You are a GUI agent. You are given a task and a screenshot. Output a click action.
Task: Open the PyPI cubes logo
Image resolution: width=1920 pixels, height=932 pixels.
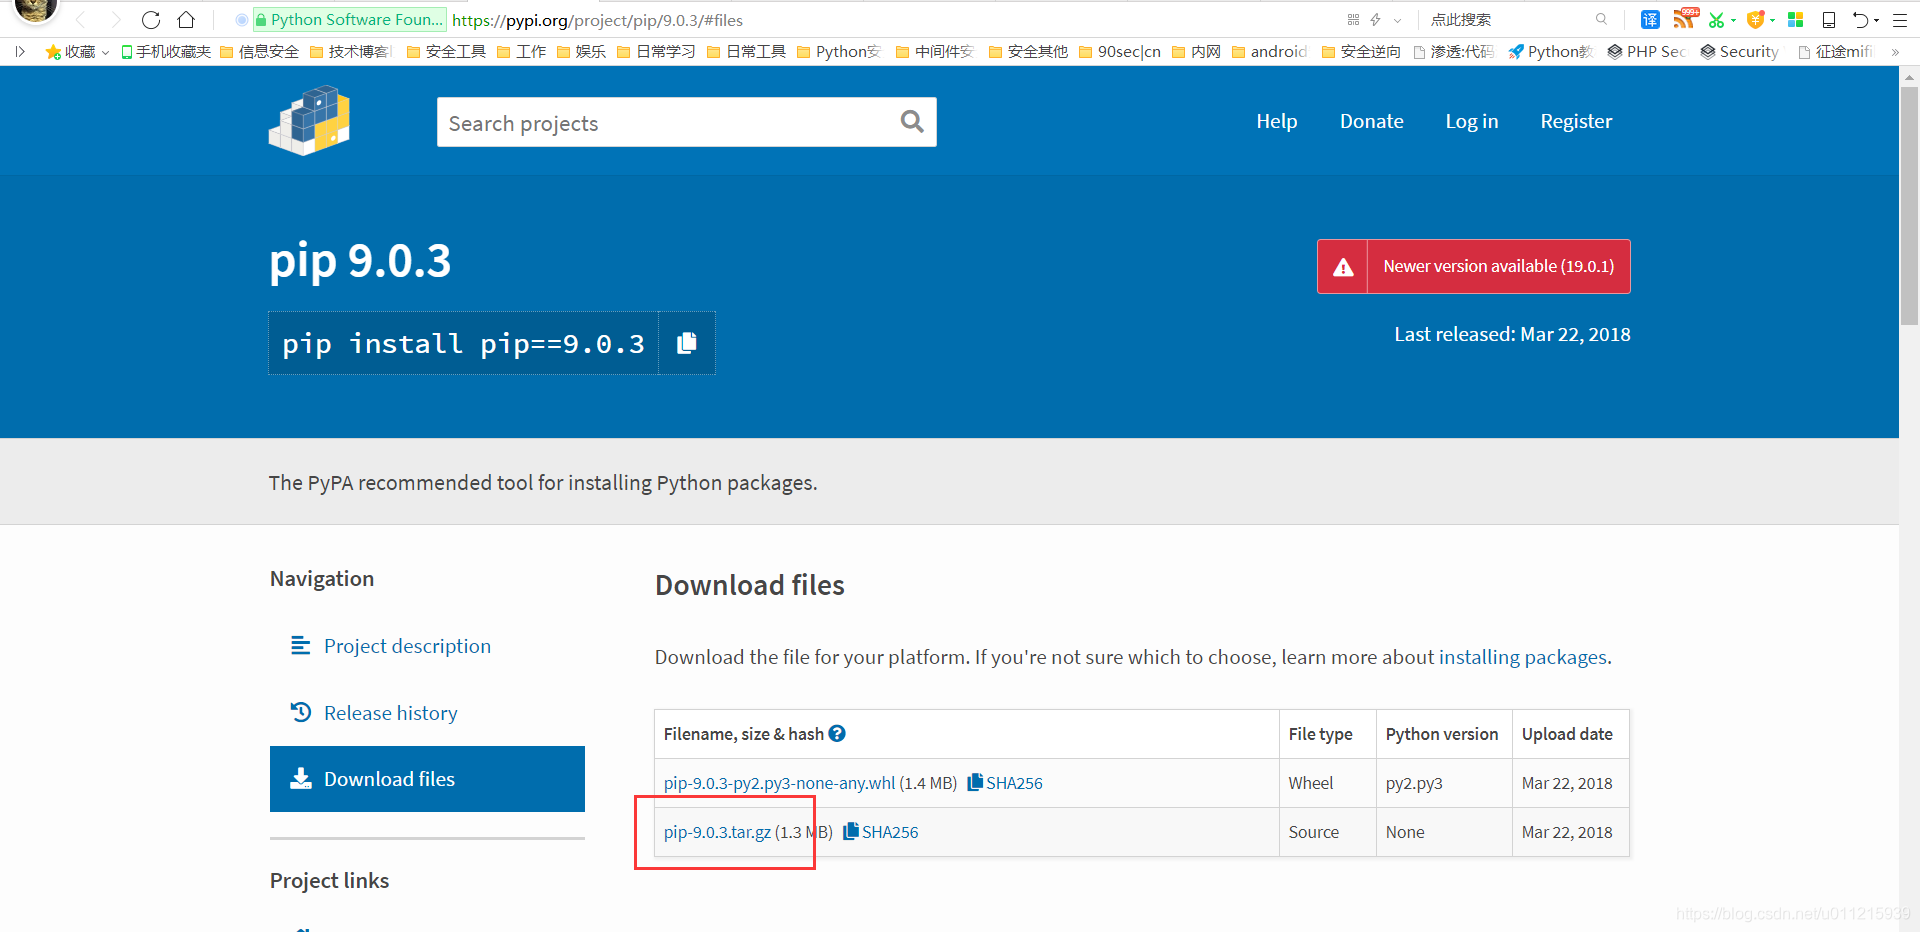[309, 120]
